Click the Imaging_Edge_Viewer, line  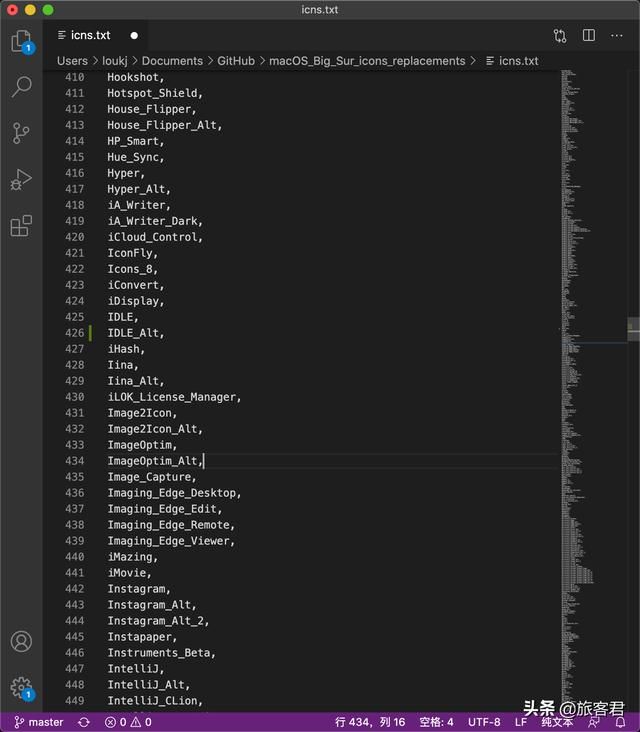pos(170,541)
